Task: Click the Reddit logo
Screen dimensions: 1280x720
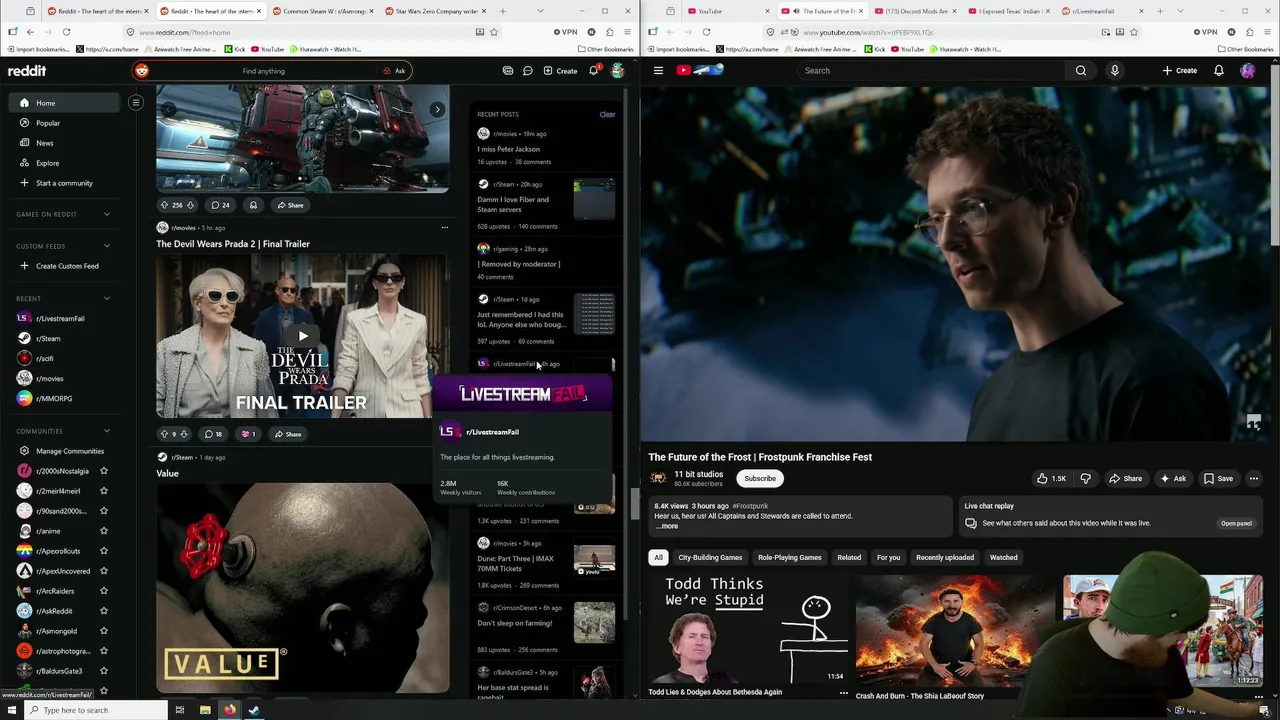Action: (27, 71)
